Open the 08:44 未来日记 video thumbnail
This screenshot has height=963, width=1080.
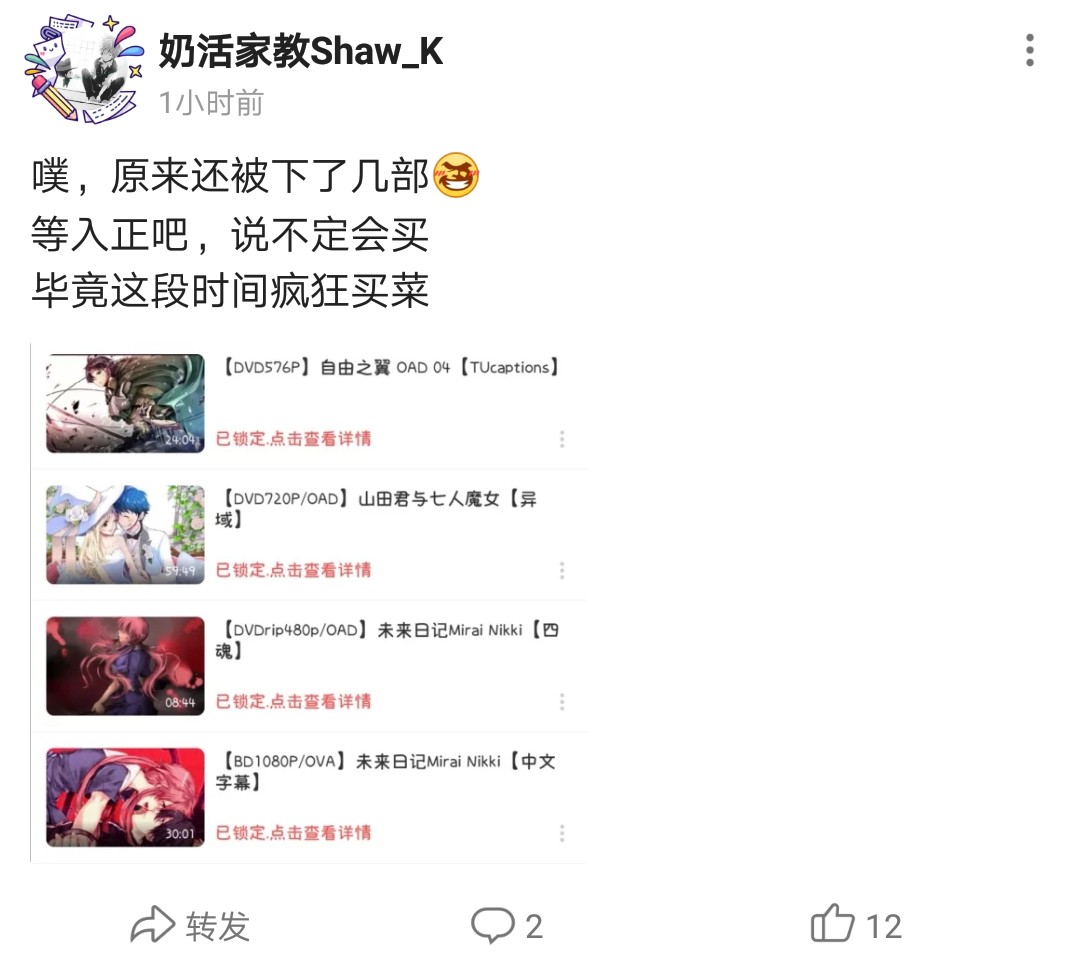125,666
